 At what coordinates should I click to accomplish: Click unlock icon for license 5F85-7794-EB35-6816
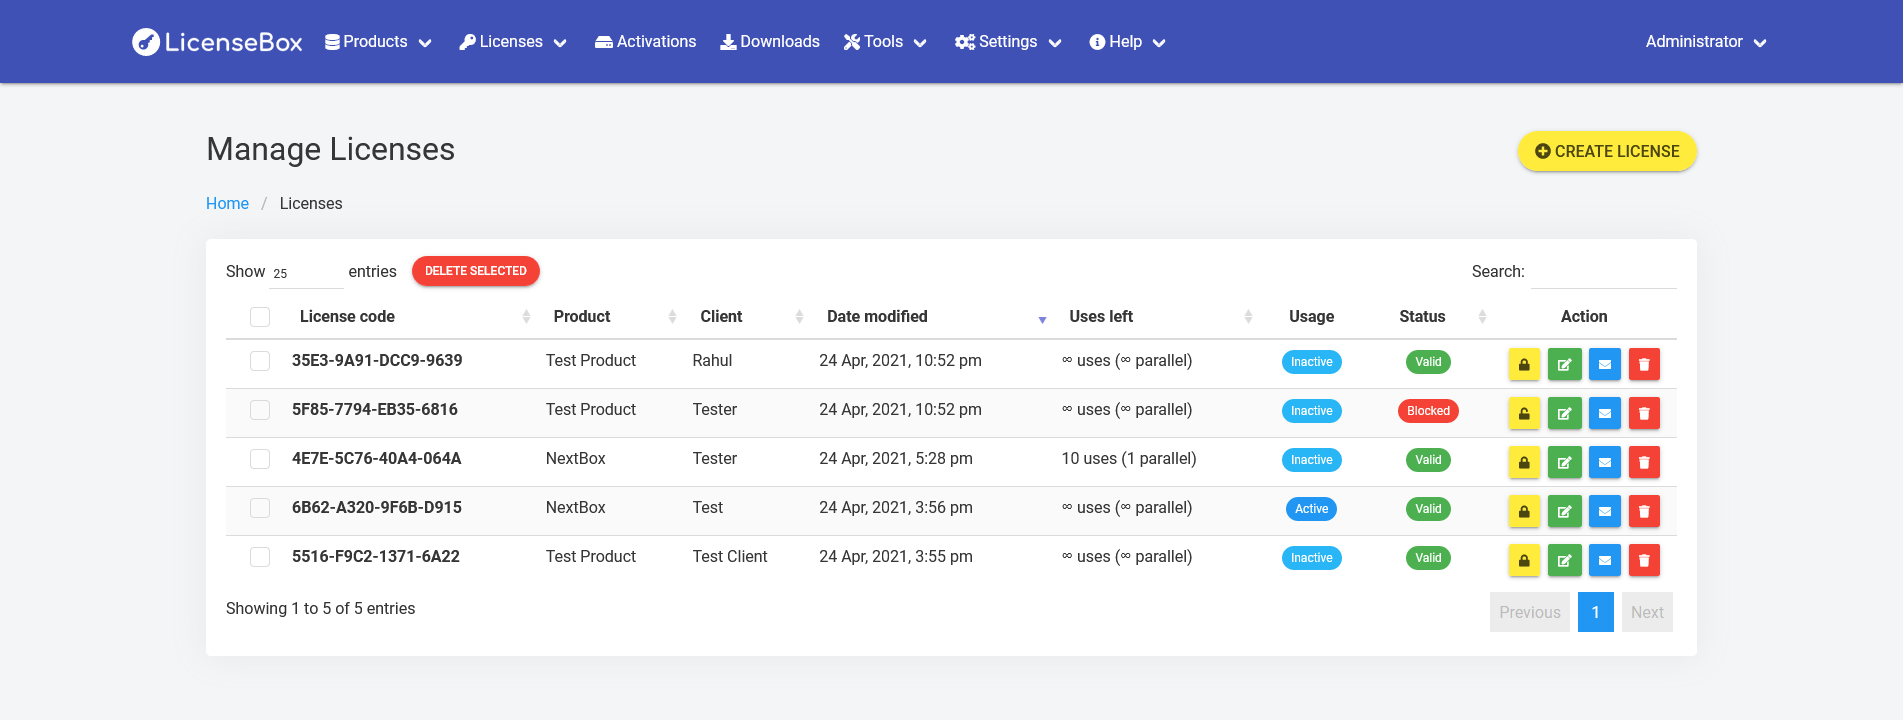(1524, 413)
